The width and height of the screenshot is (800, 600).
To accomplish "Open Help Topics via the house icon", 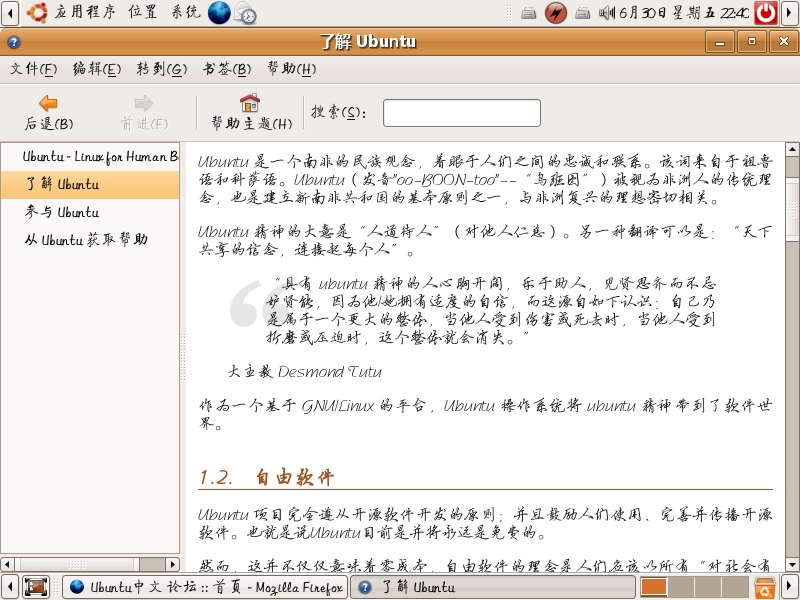I will click(250, 103).
